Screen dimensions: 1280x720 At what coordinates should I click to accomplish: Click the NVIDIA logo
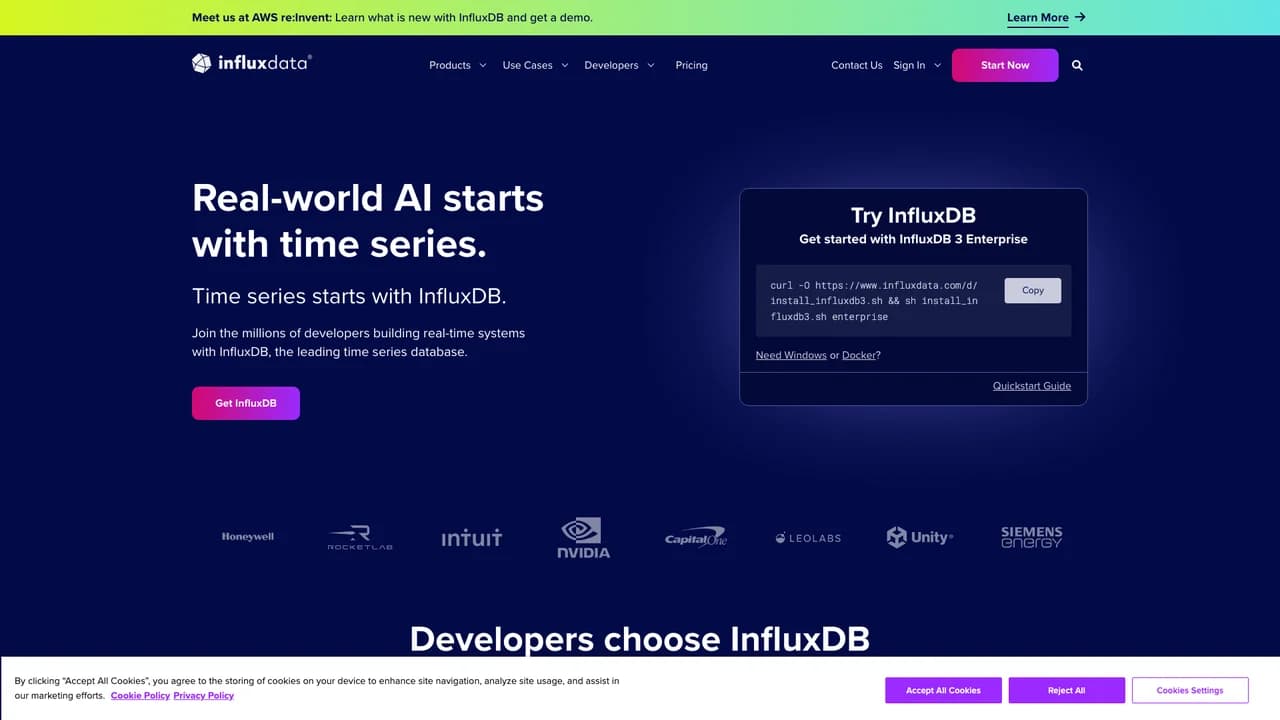coord(584,537)
